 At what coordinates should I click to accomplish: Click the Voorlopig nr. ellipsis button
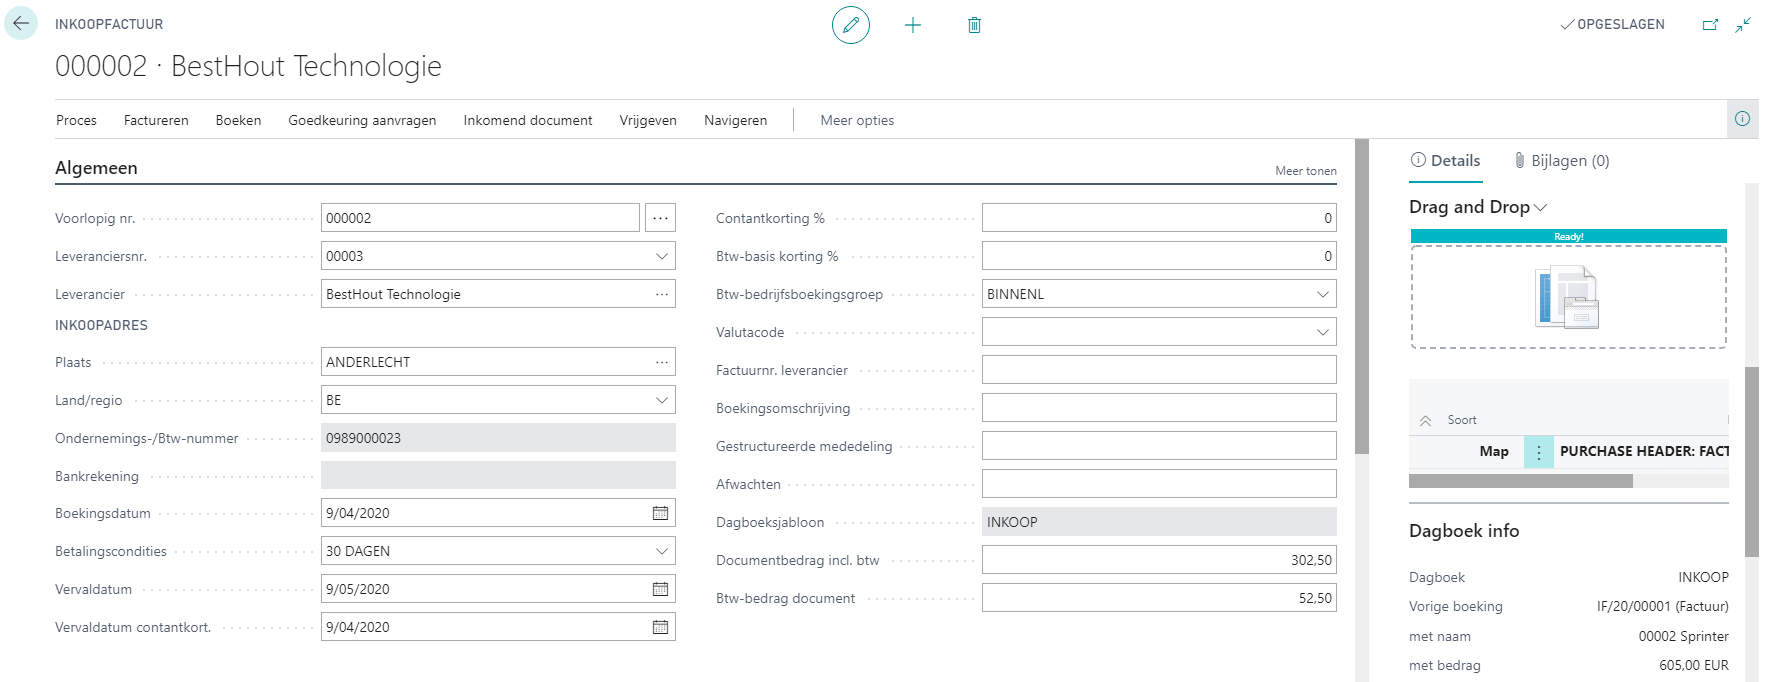[660, 218]
